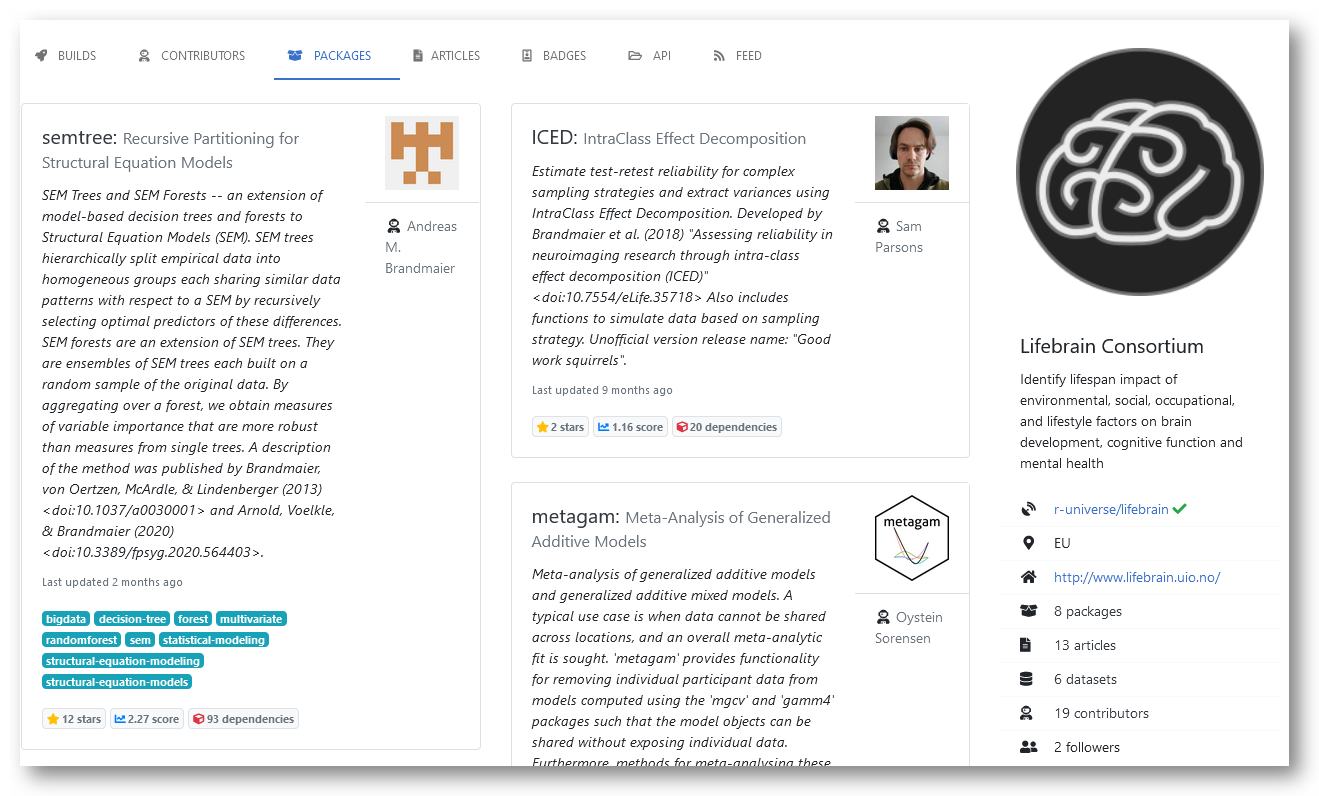
Task: Click Sam Parsons profile photo
Action: click(x=911, y=152)
